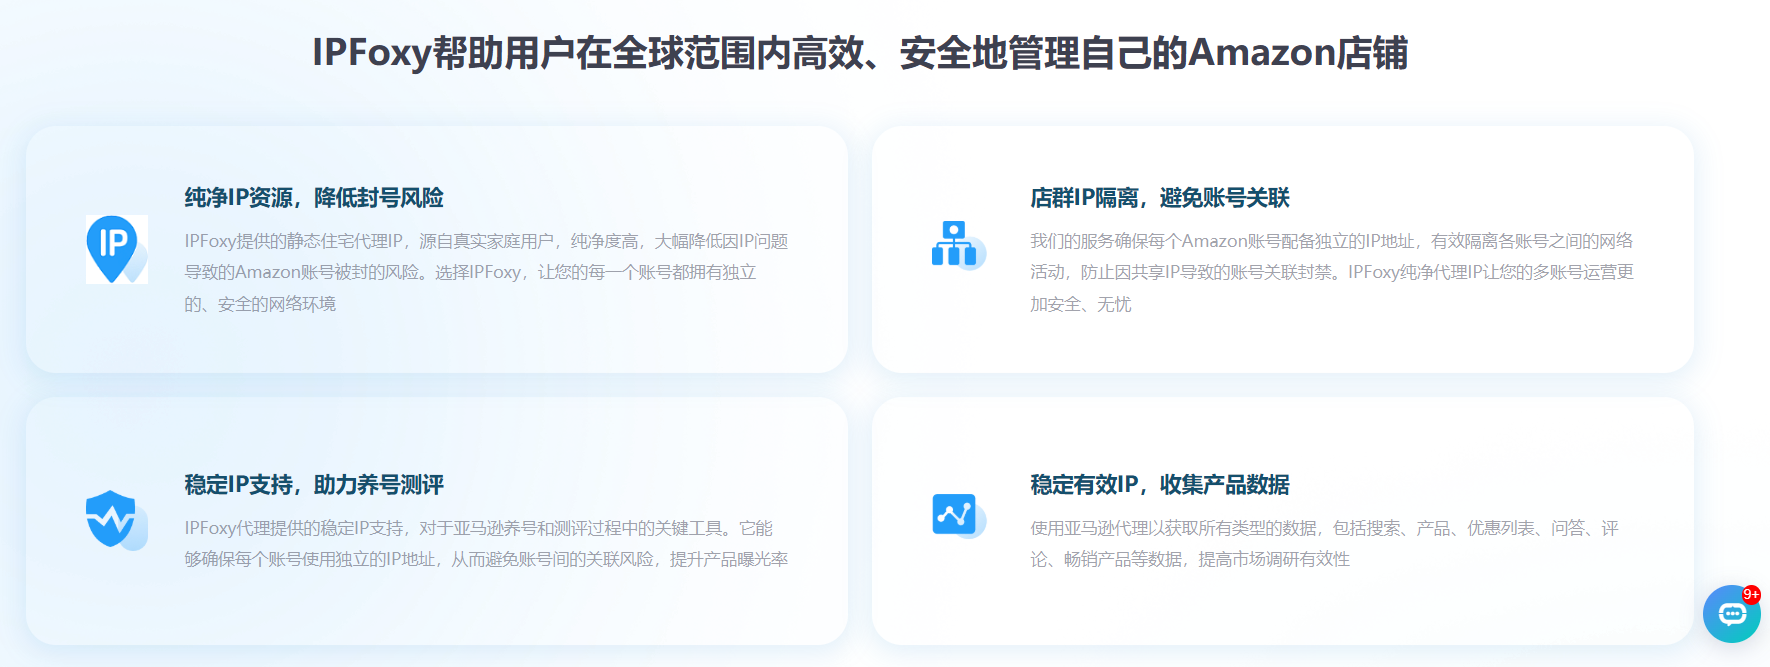Click the main heading about managing Amazon stores

click(x=860, y=52)
